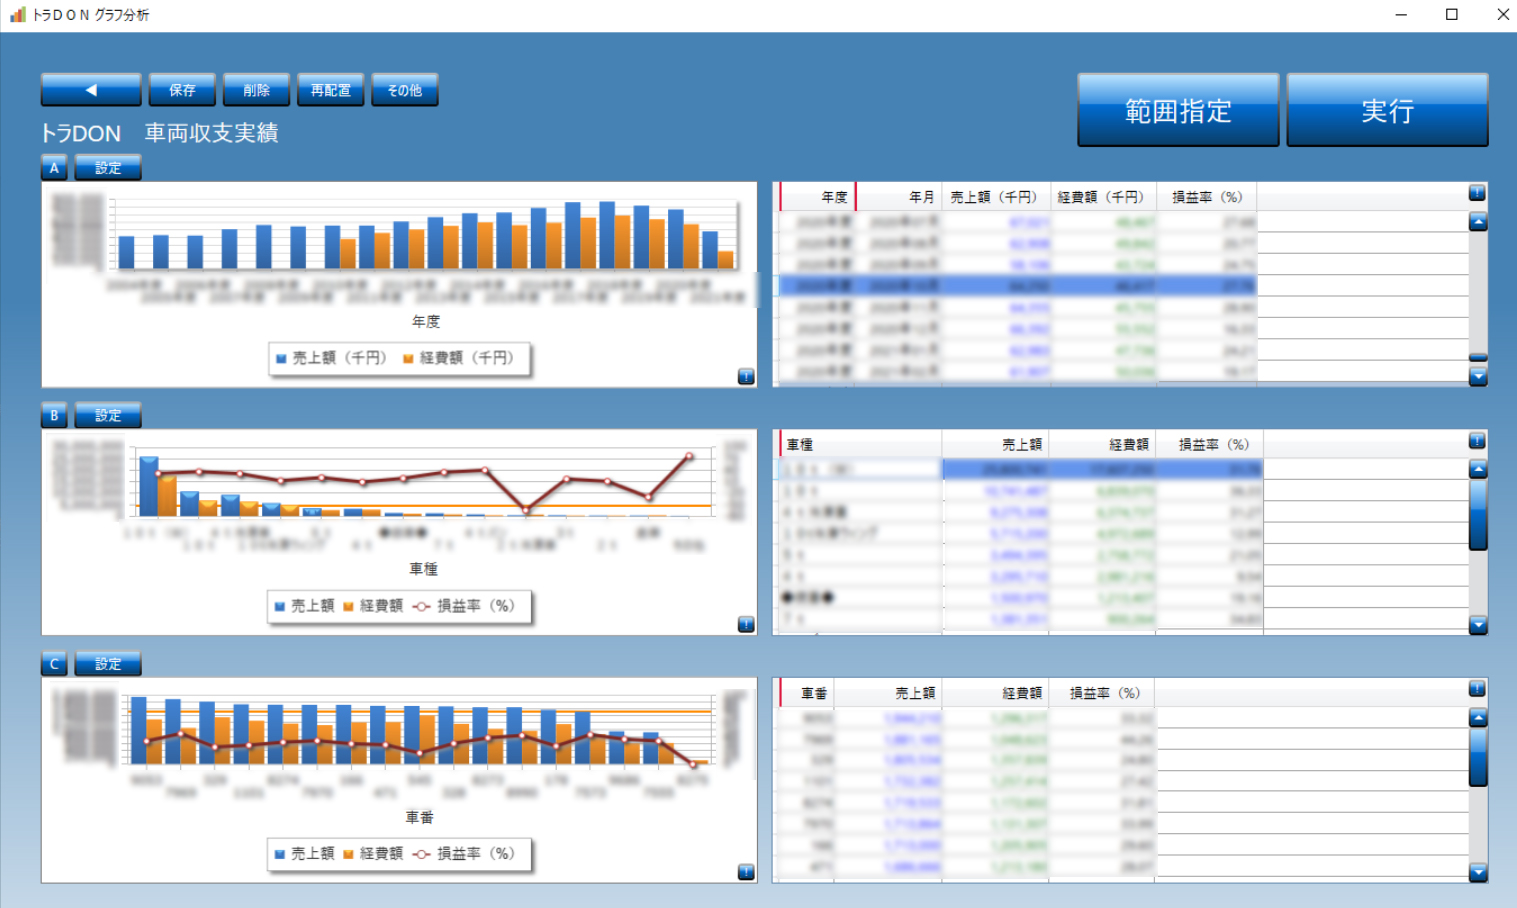Click the scroll-up arrow of table A
1517x908 pixels.
click(x=1478, y=222)
